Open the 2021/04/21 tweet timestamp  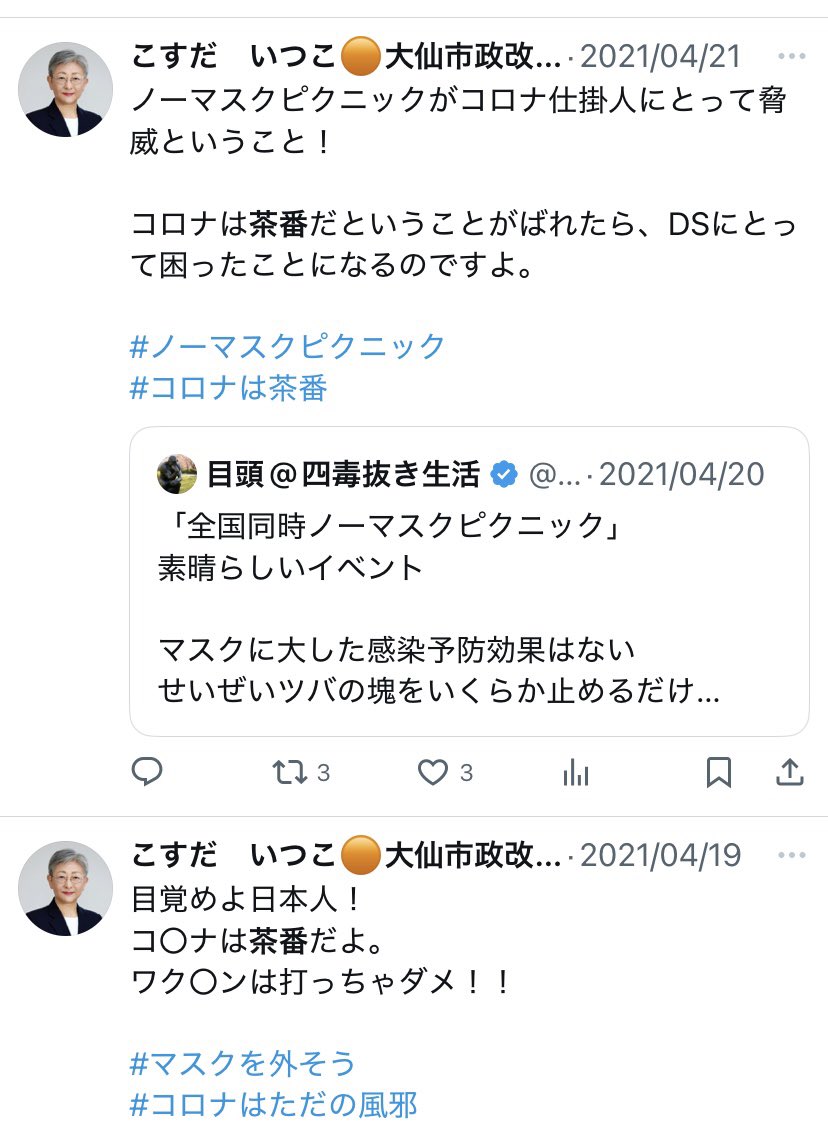[661, 56]
